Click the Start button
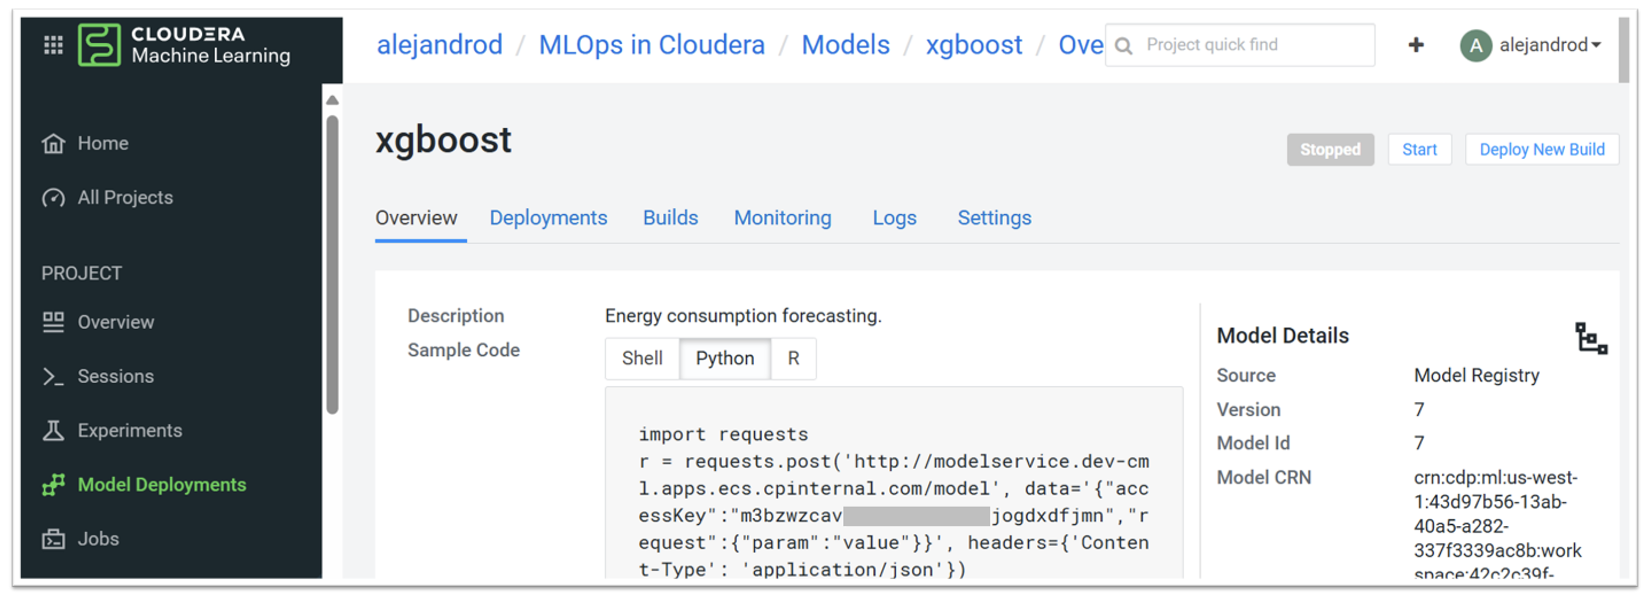Screen dimensions: 1648x600 click(1419, 150)
